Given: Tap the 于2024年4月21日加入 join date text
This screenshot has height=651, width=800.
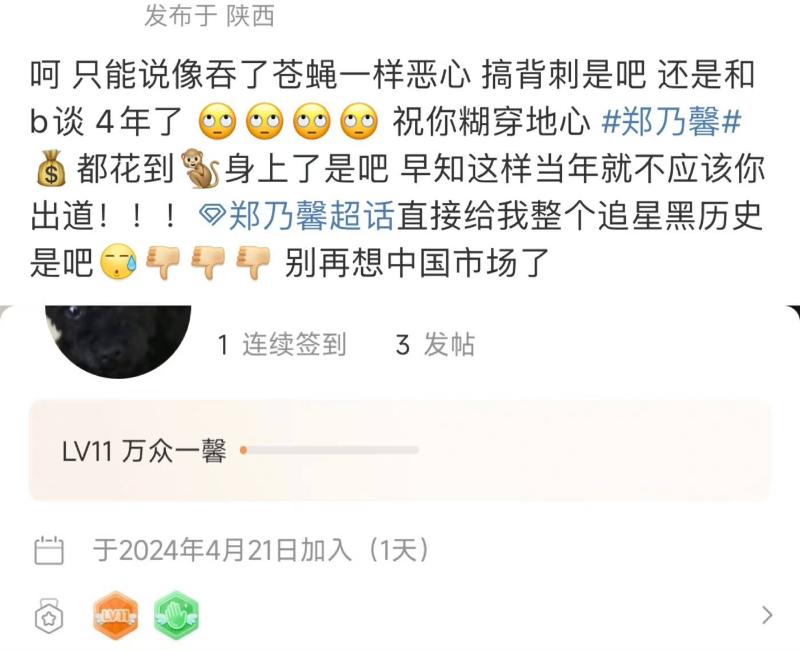Looking at the screenshot, I should [222, 550].
